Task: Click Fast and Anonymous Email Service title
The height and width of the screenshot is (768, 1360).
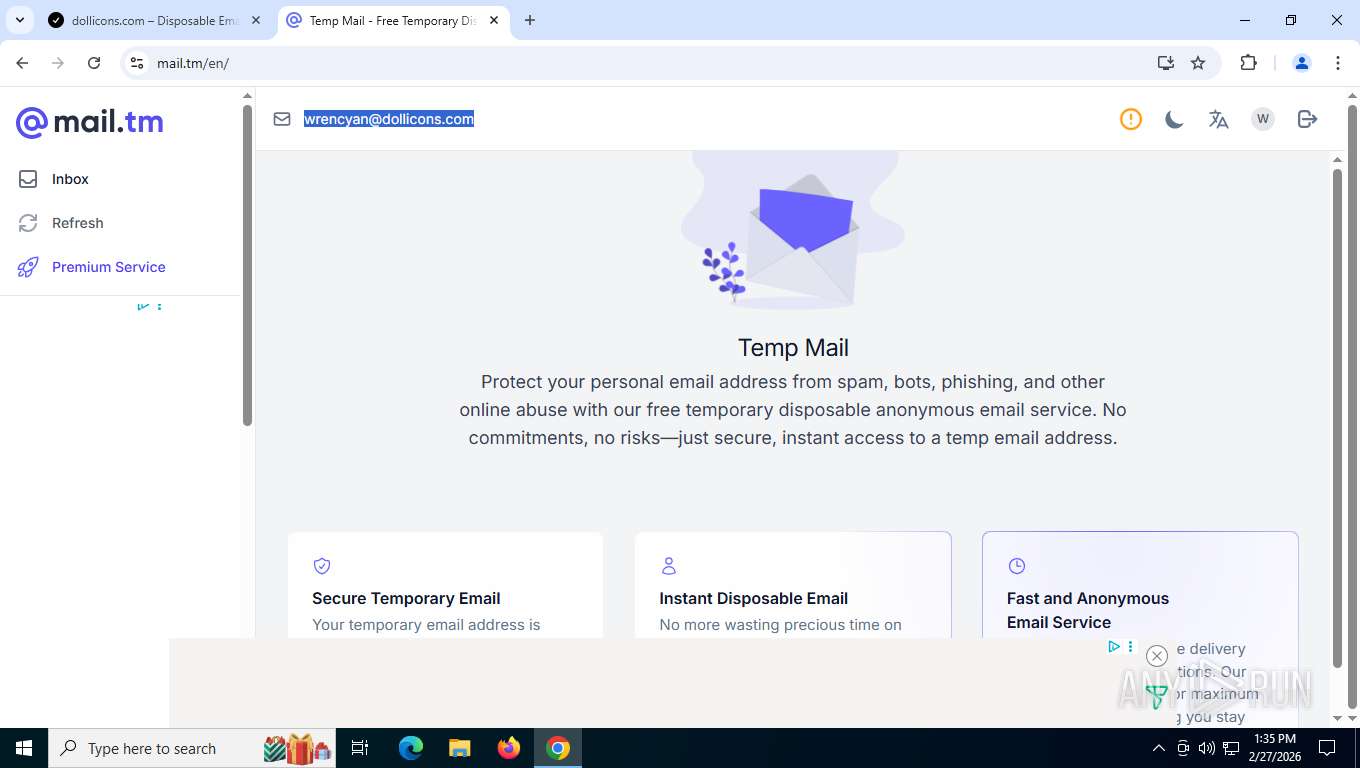Action: [x=1088, y=610]
